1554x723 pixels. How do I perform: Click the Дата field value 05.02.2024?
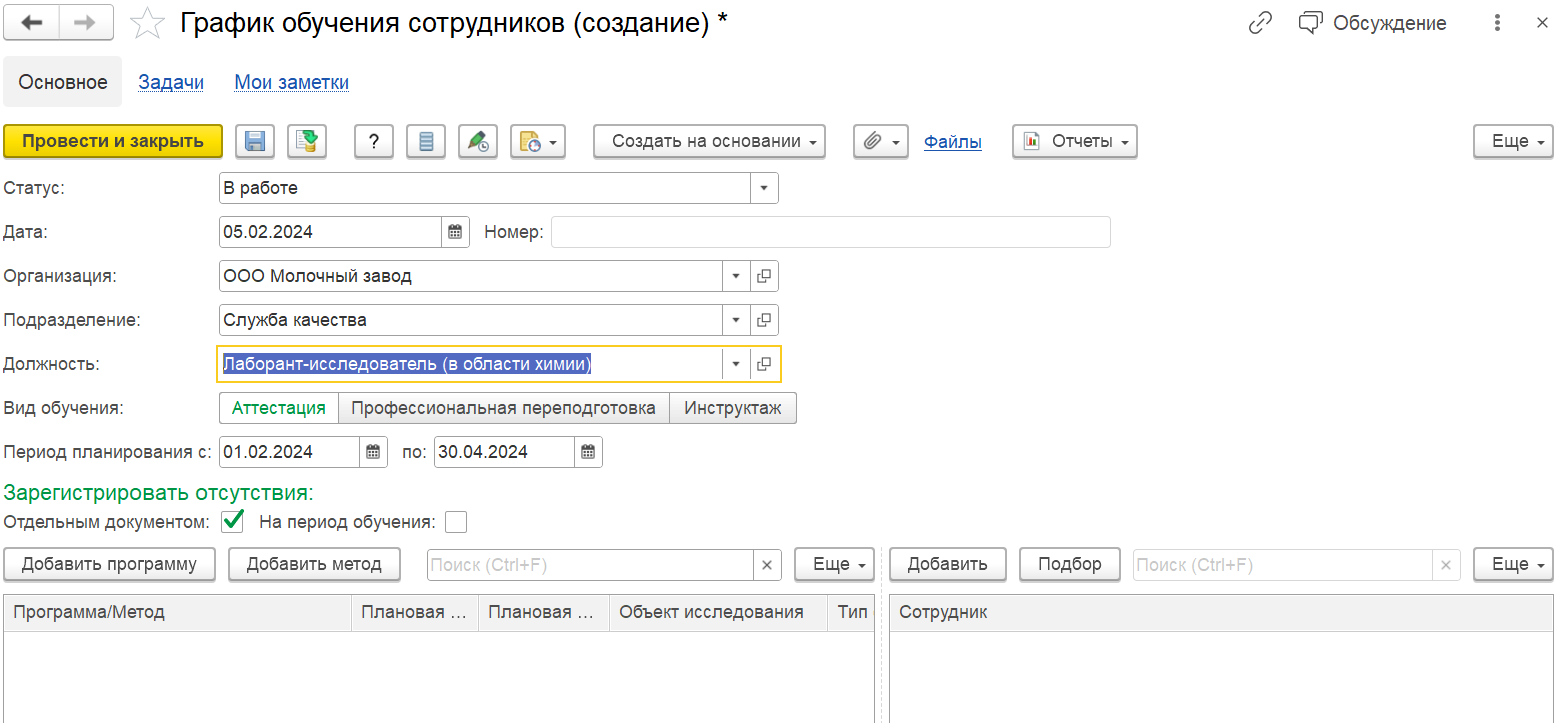click(x=330, y=232)
